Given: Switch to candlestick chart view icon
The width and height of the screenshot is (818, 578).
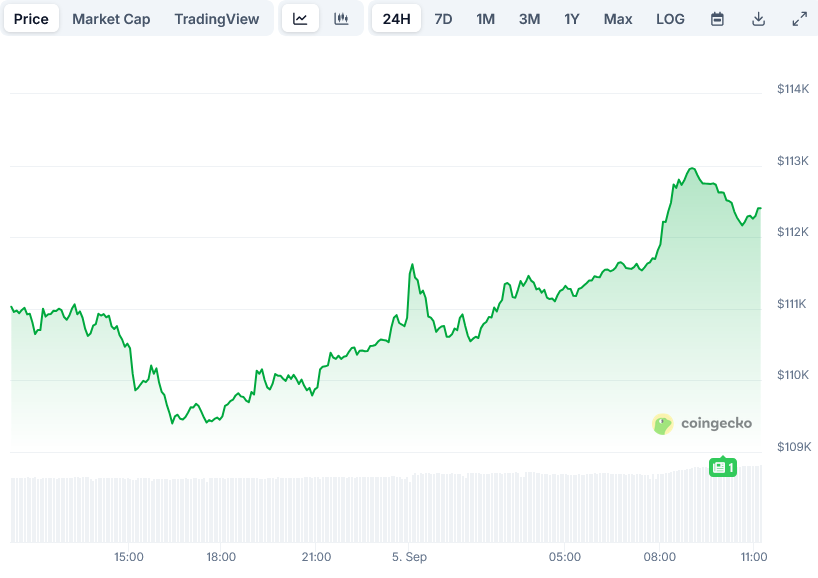Looking at the screenshot, I should [341, 19].
